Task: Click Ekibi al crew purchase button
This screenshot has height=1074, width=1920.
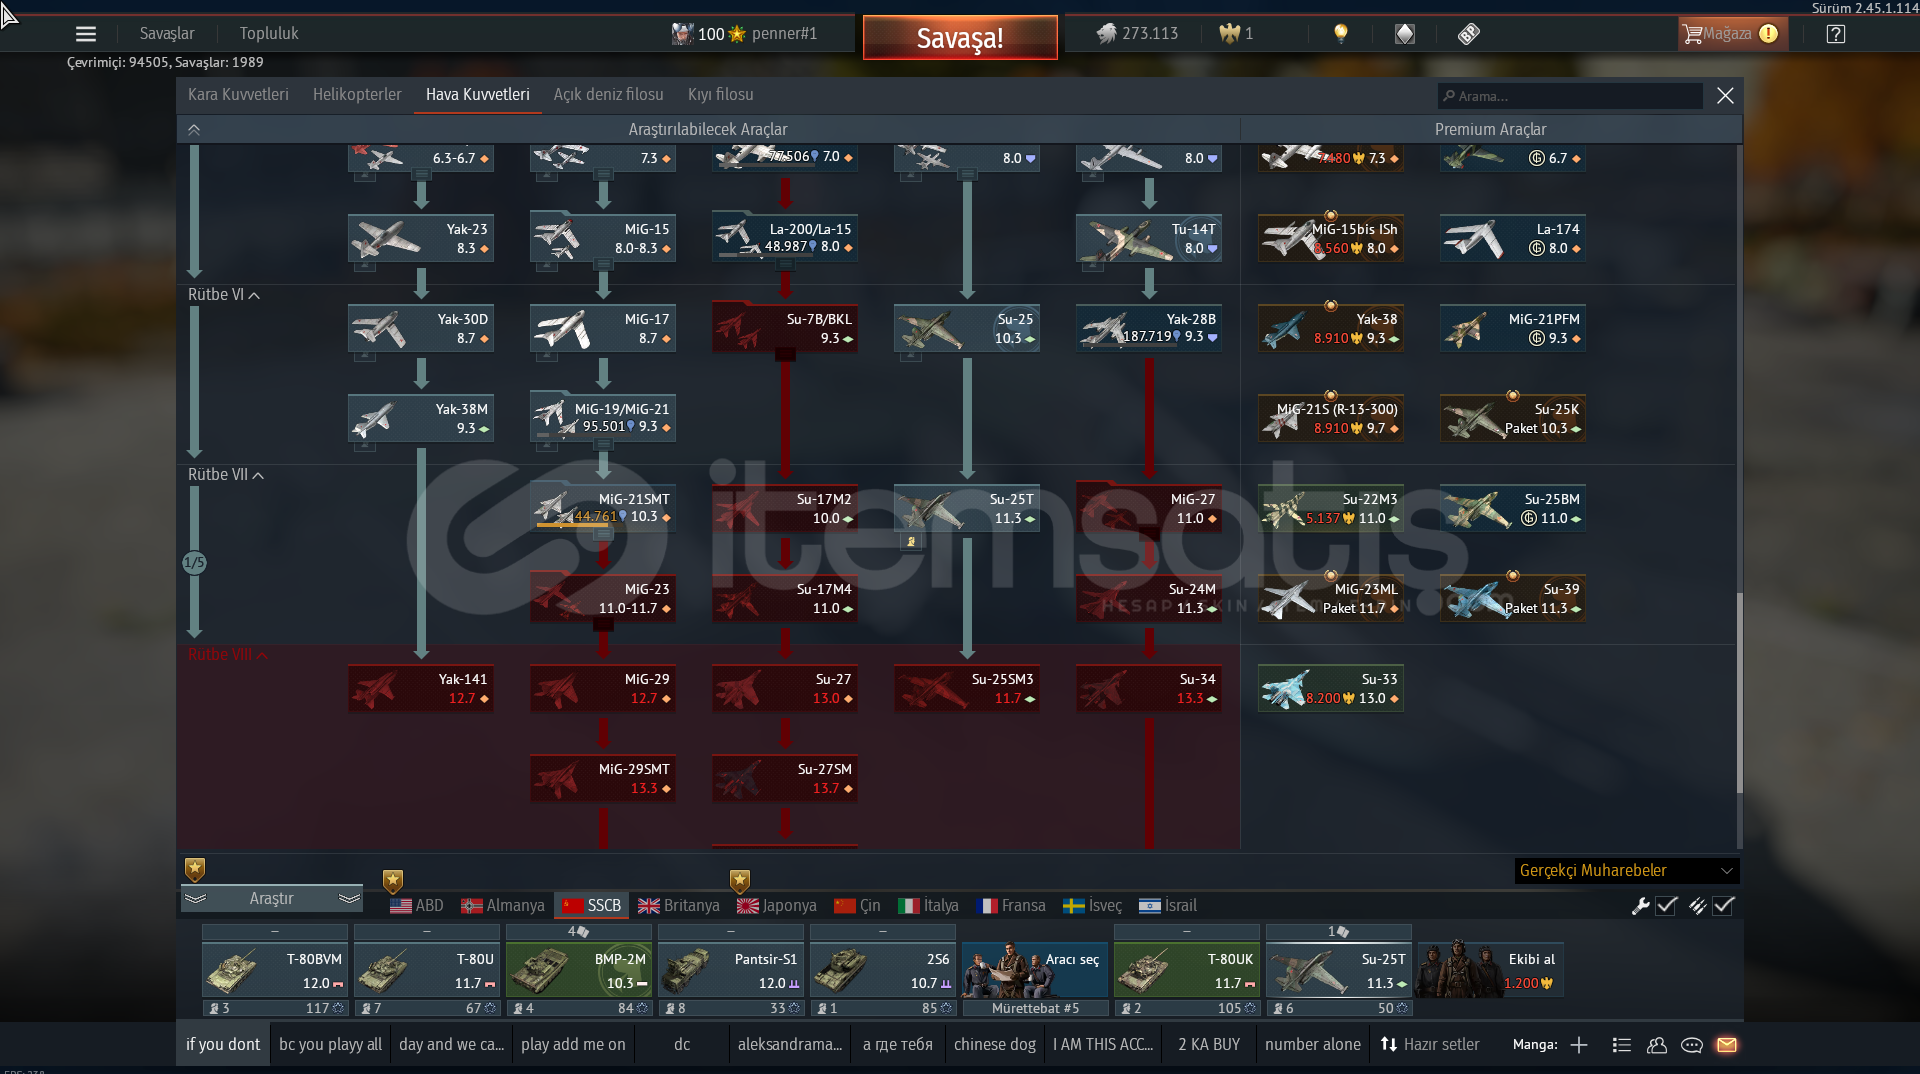Action: click(1491, 970)
